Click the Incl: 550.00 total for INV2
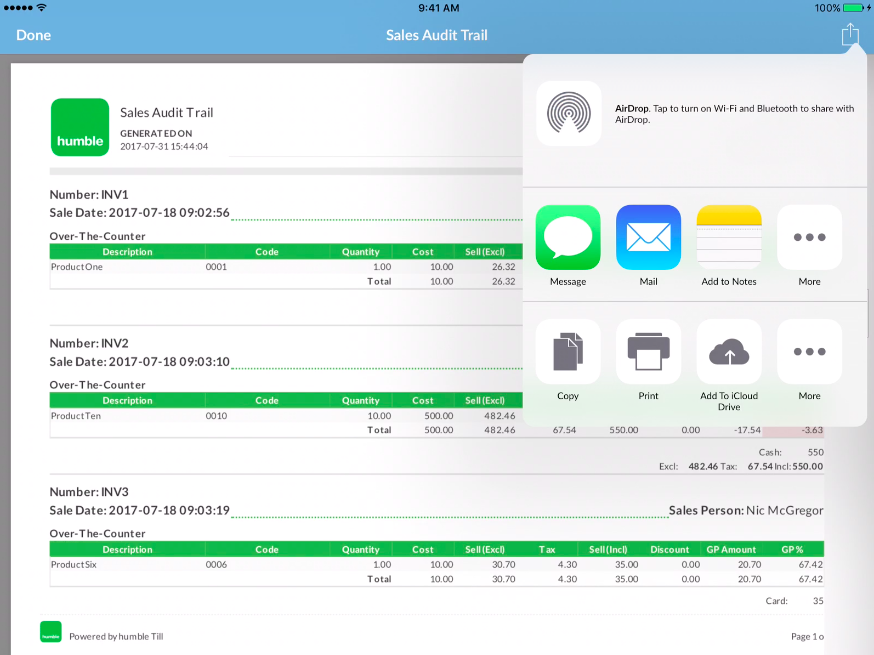874x655 pixels. tap(799, 467)
